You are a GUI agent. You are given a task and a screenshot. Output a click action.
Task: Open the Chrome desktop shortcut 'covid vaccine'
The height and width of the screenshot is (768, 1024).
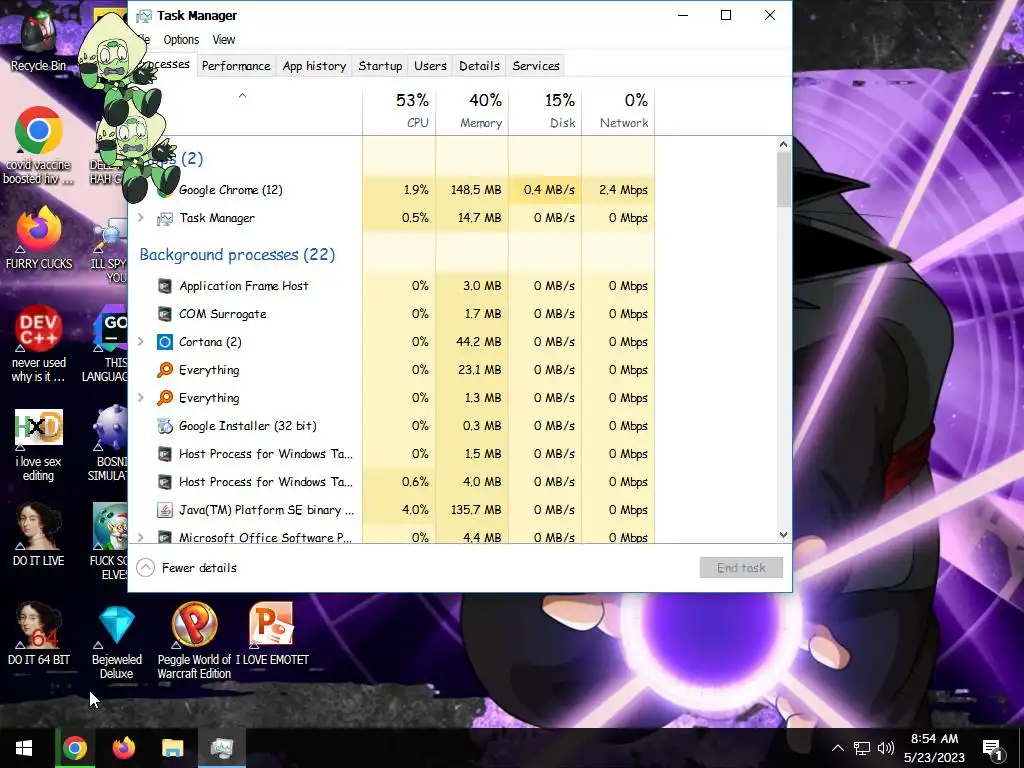tap(38, 145)
